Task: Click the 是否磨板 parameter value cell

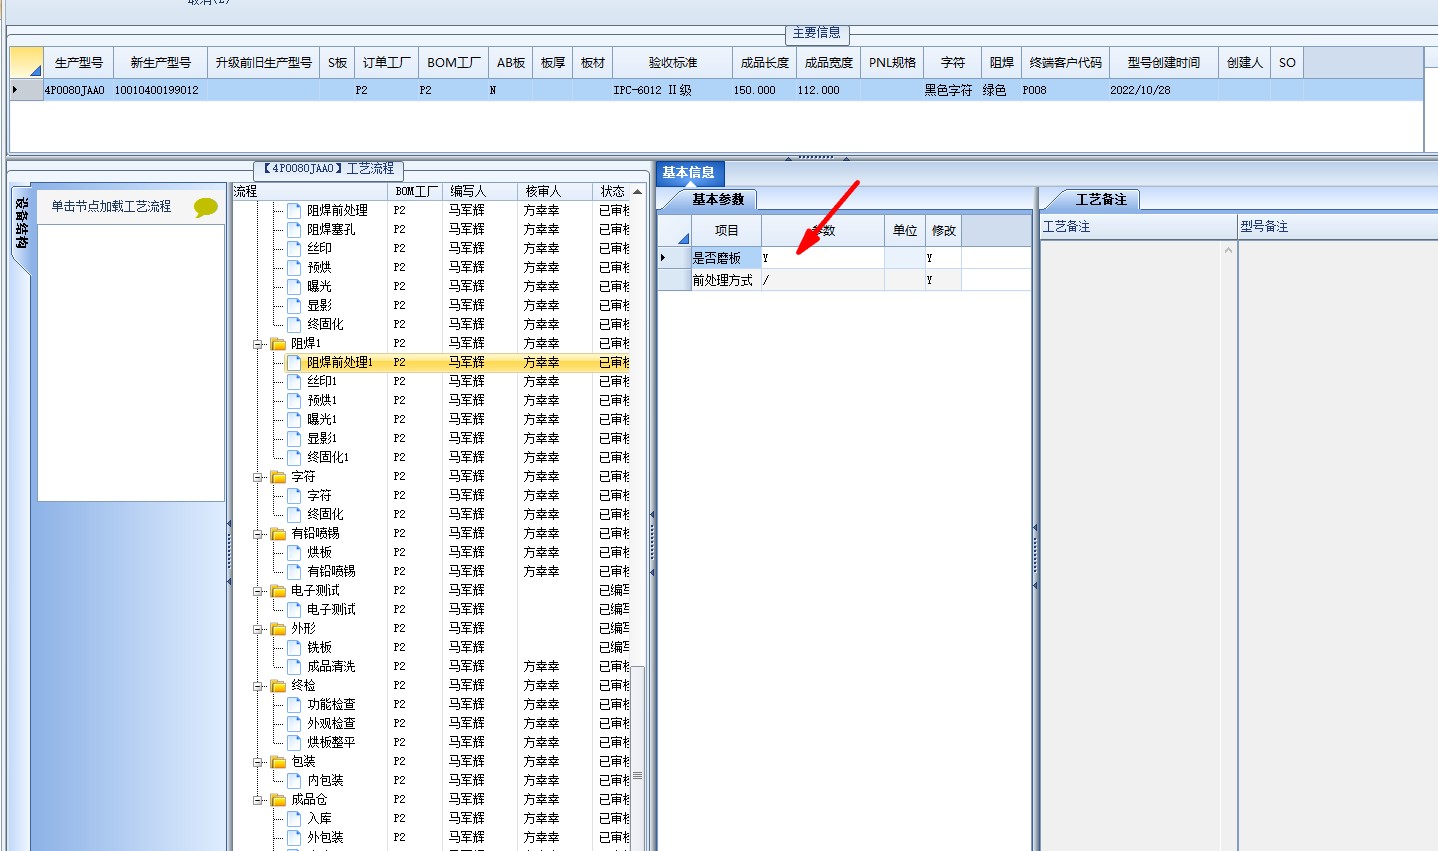Action: pos(823,258)
